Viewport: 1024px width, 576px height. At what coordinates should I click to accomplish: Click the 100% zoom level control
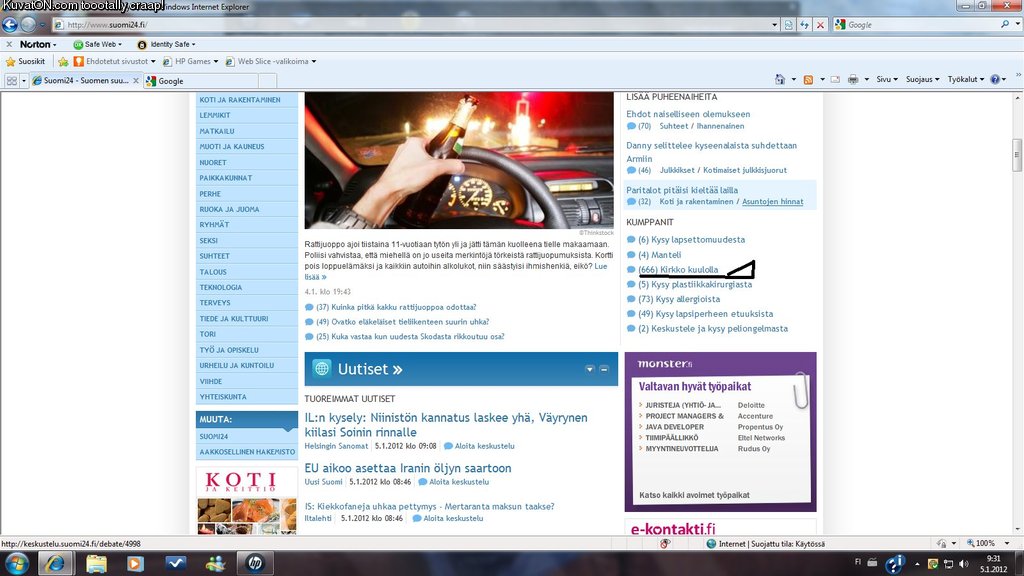984,544
